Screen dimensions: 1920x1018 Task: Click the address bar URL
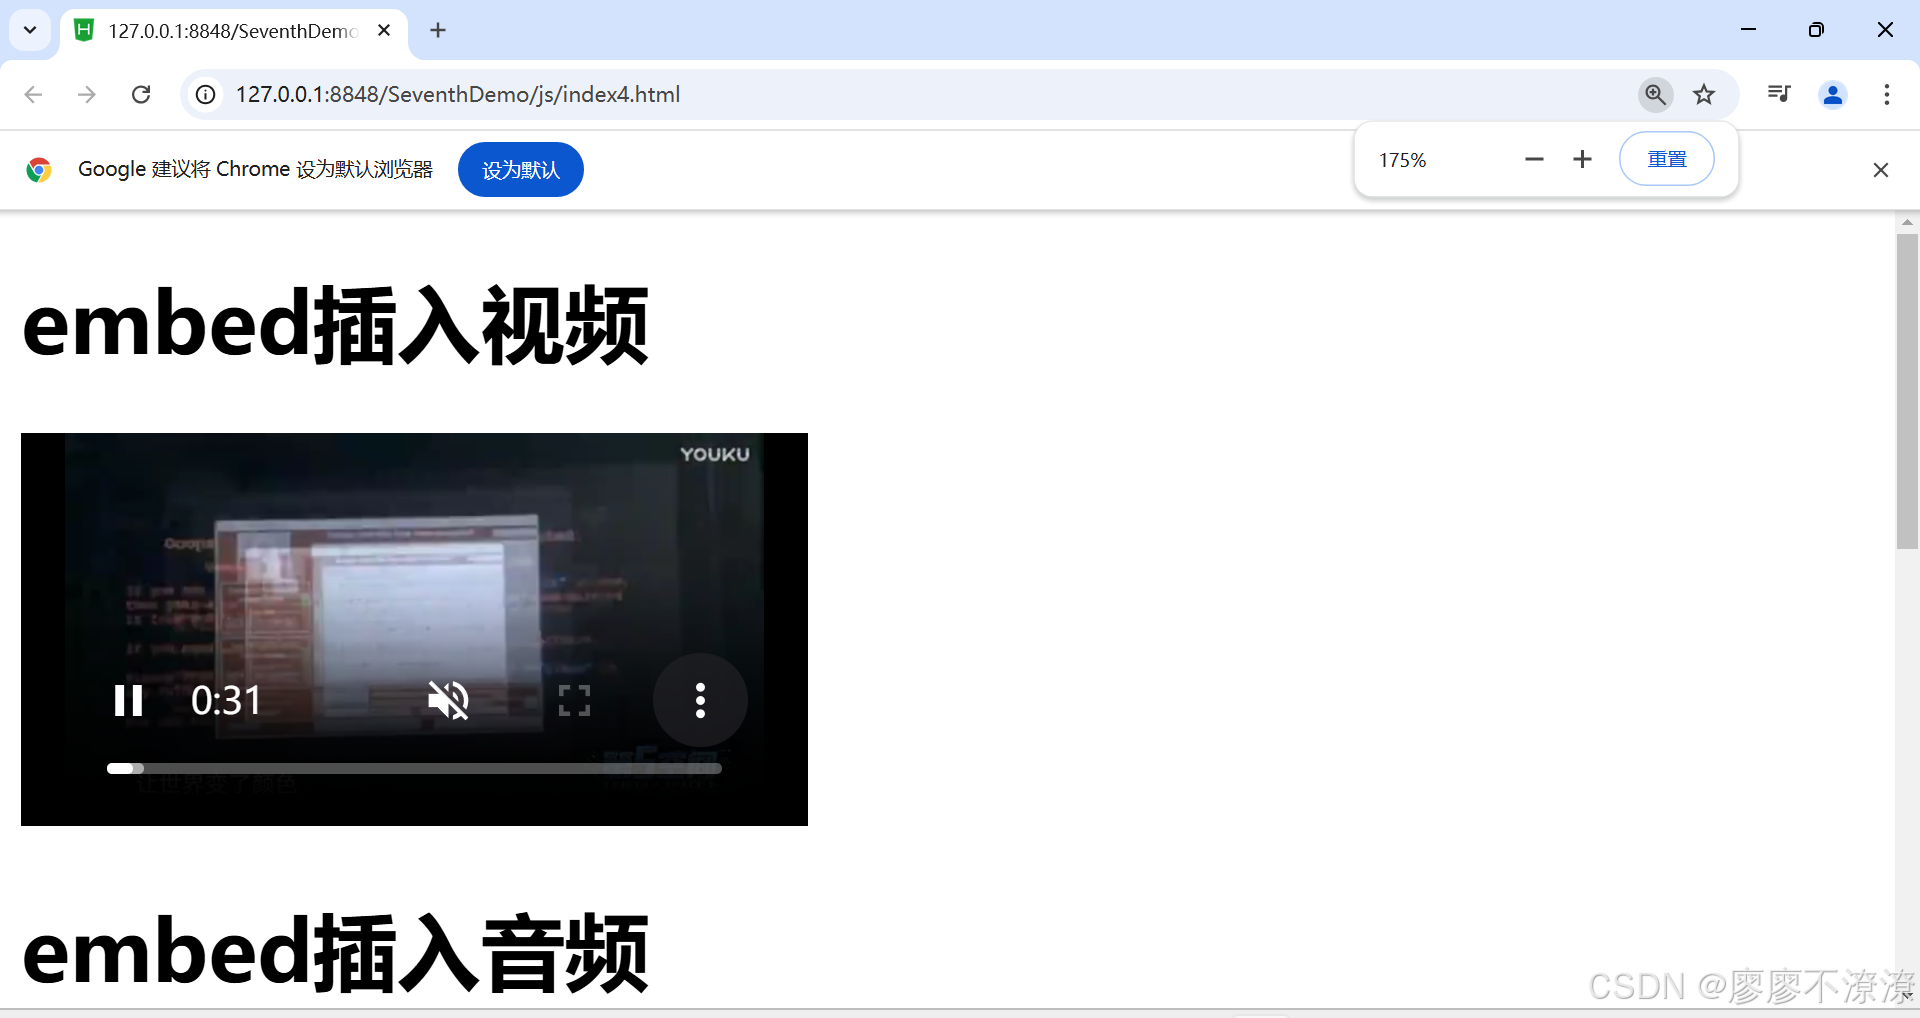point(458,94)
